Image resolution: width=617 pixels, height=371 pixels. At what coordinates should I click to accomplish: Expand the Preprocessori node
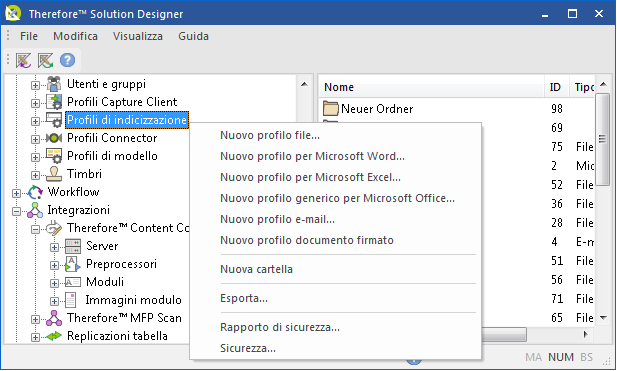tap(54, 265)
